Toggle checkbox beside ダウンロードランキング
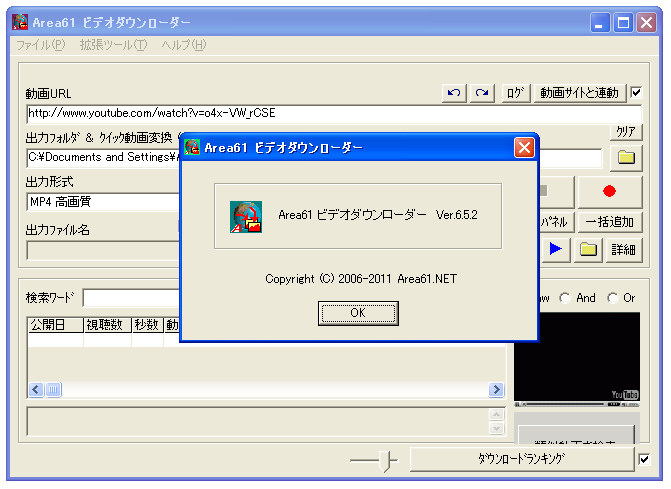 [x=644, y=459]
